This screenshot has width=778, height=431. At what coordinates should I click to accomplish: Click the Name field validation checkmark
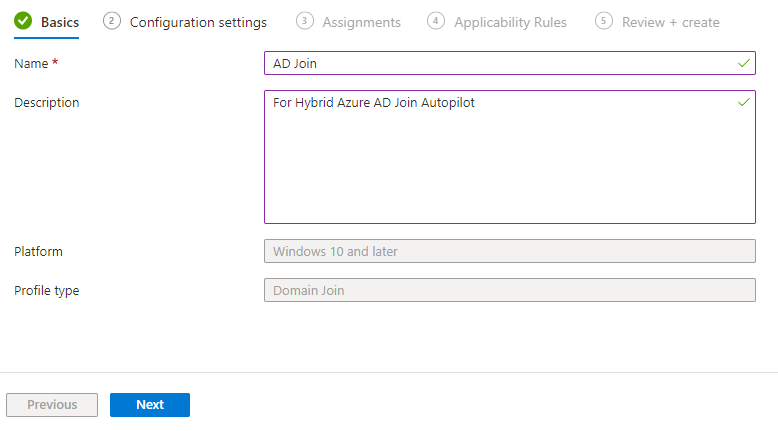coord(743,63)
